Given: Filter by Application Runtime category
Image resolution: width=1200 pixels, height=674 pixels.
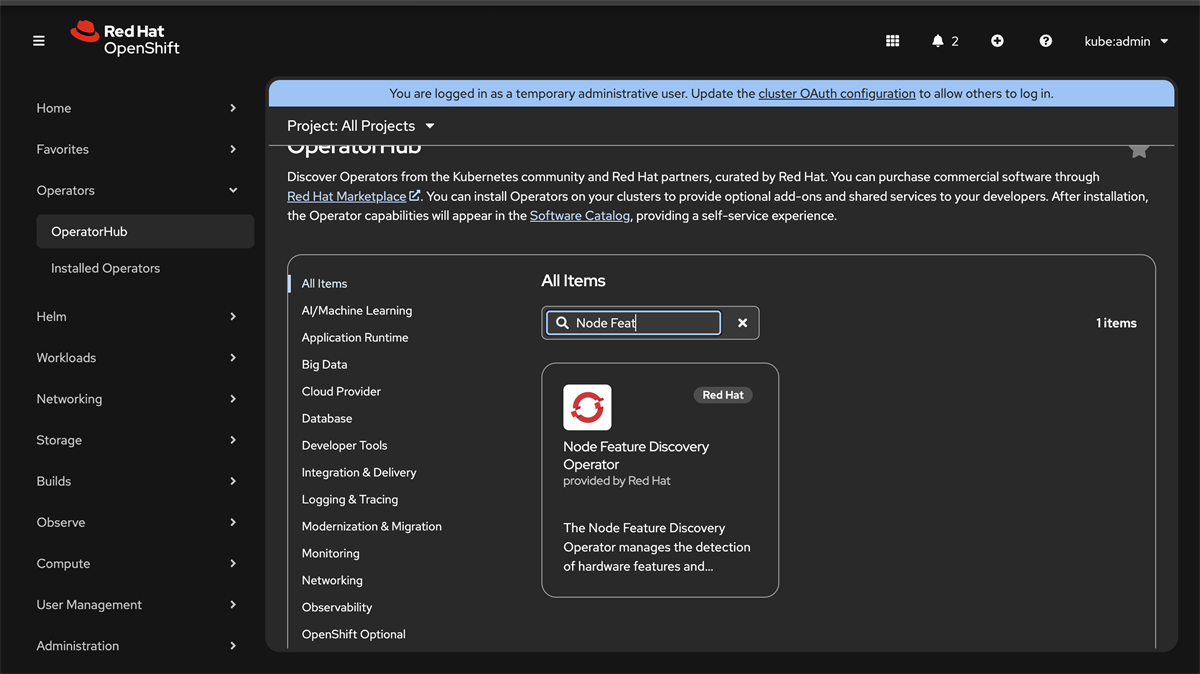Looking at the screenshot, I should click(355, 338).
